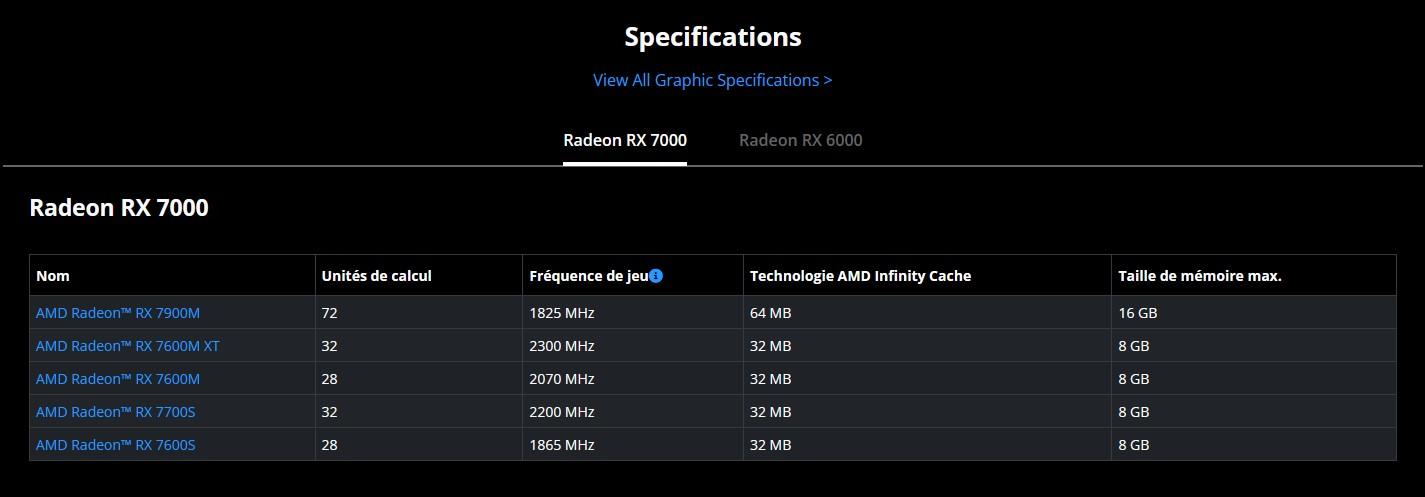Screen dimensions: 1425x497
Task: Select the 1825 MHz frequency cell
Action: click(x=562, y=313)
